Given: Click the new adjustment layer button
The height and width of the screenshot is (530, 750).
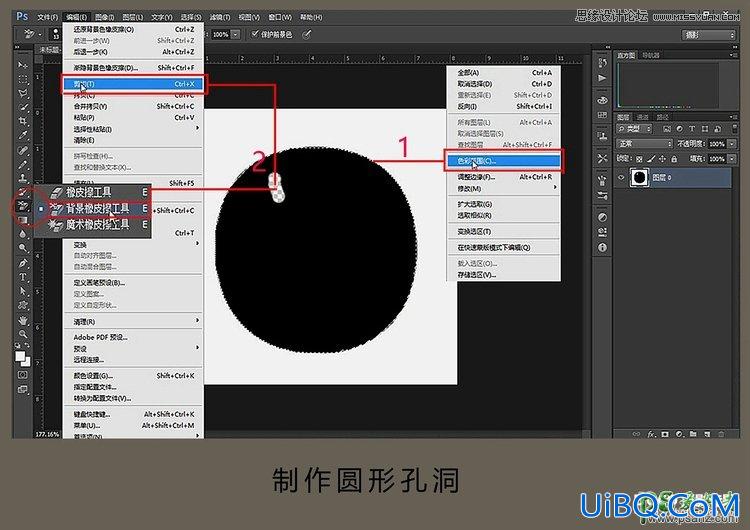Looking at the screenshot, I should pos(679,434).
